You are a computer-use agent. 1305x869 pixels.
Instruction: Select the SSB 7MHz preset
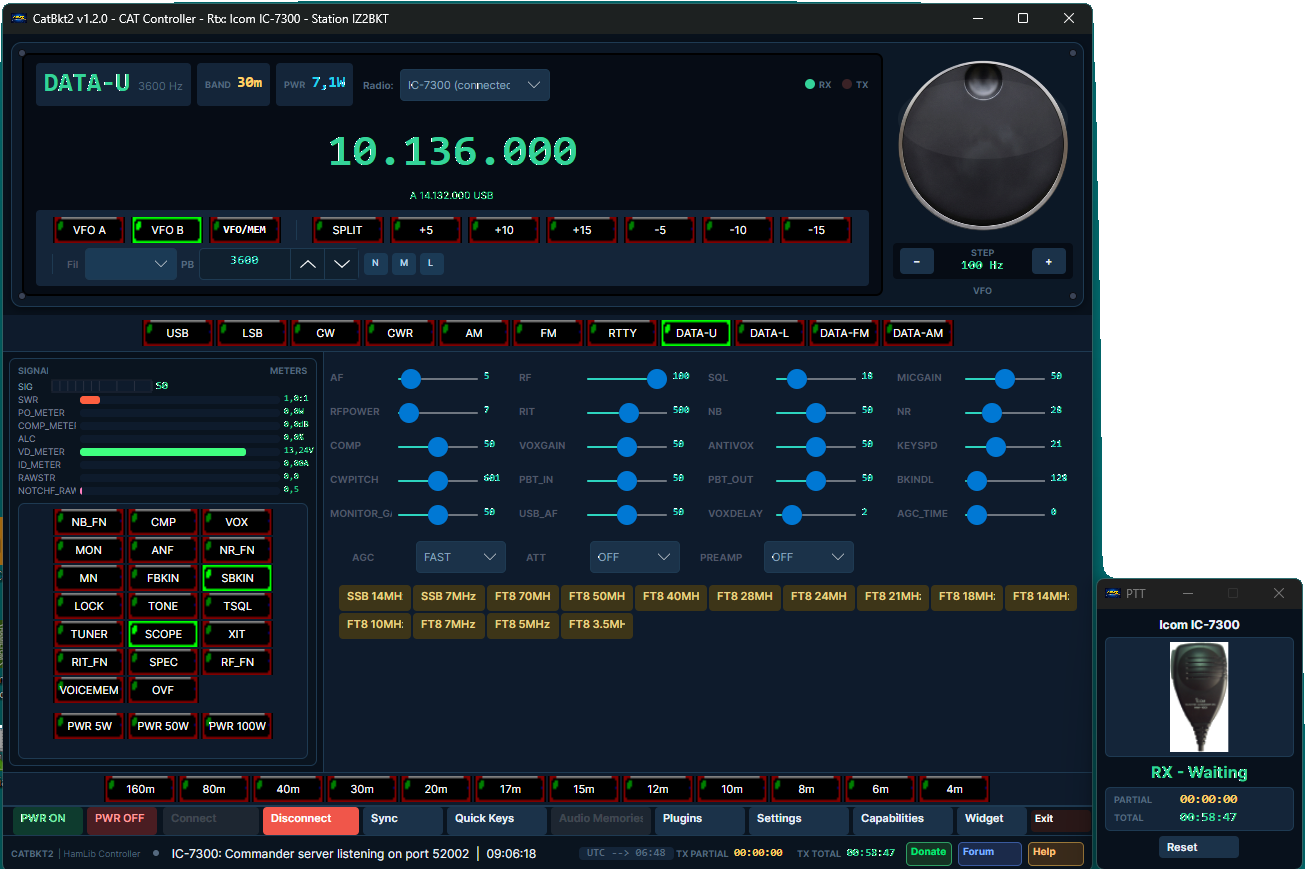[x=448, y=597]
